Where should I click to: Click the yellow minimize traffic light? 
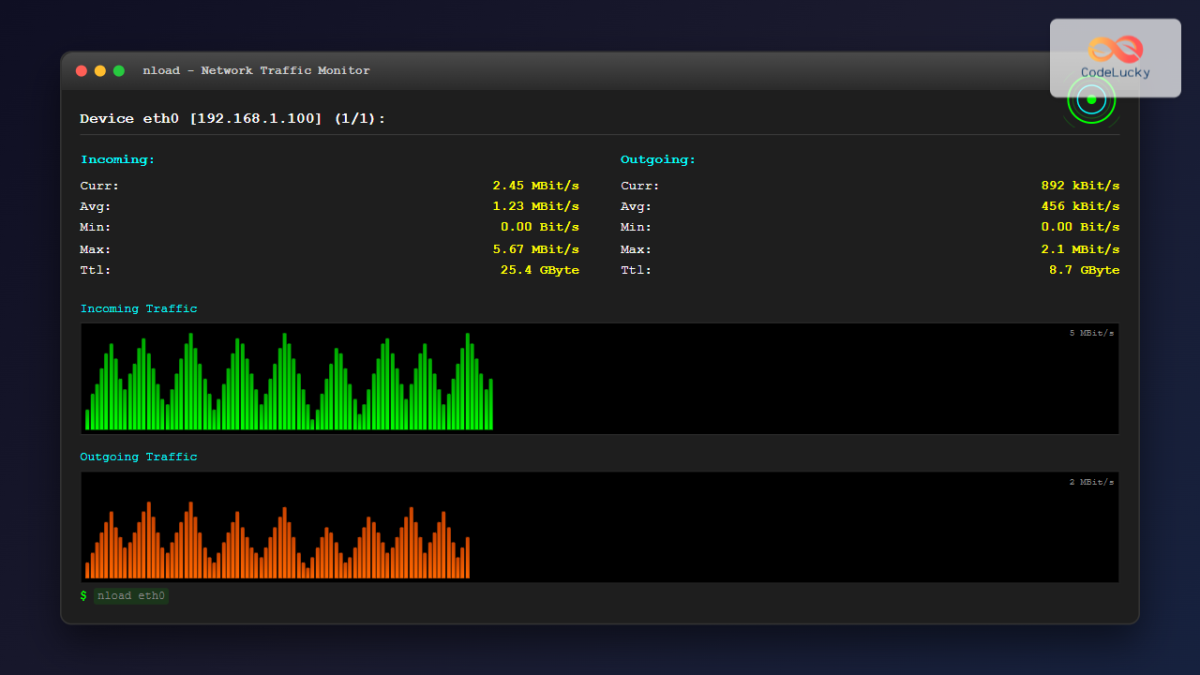100,71
